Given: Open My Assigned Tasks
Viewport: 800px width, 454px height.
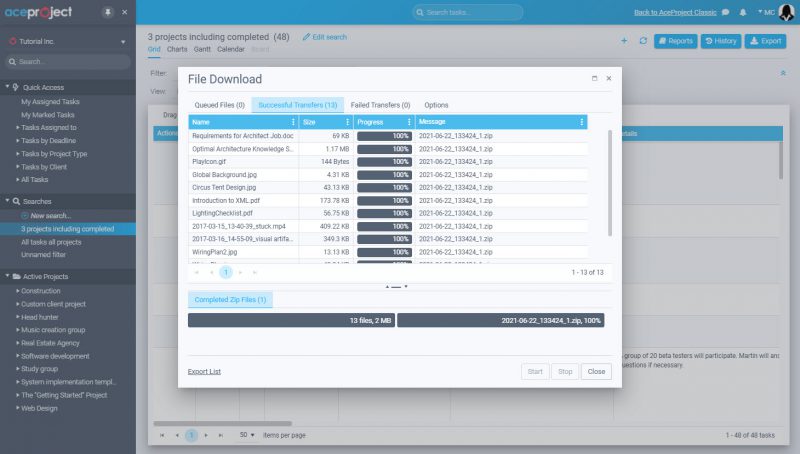Looking at the screenshot, I should [x=50, y=102].
